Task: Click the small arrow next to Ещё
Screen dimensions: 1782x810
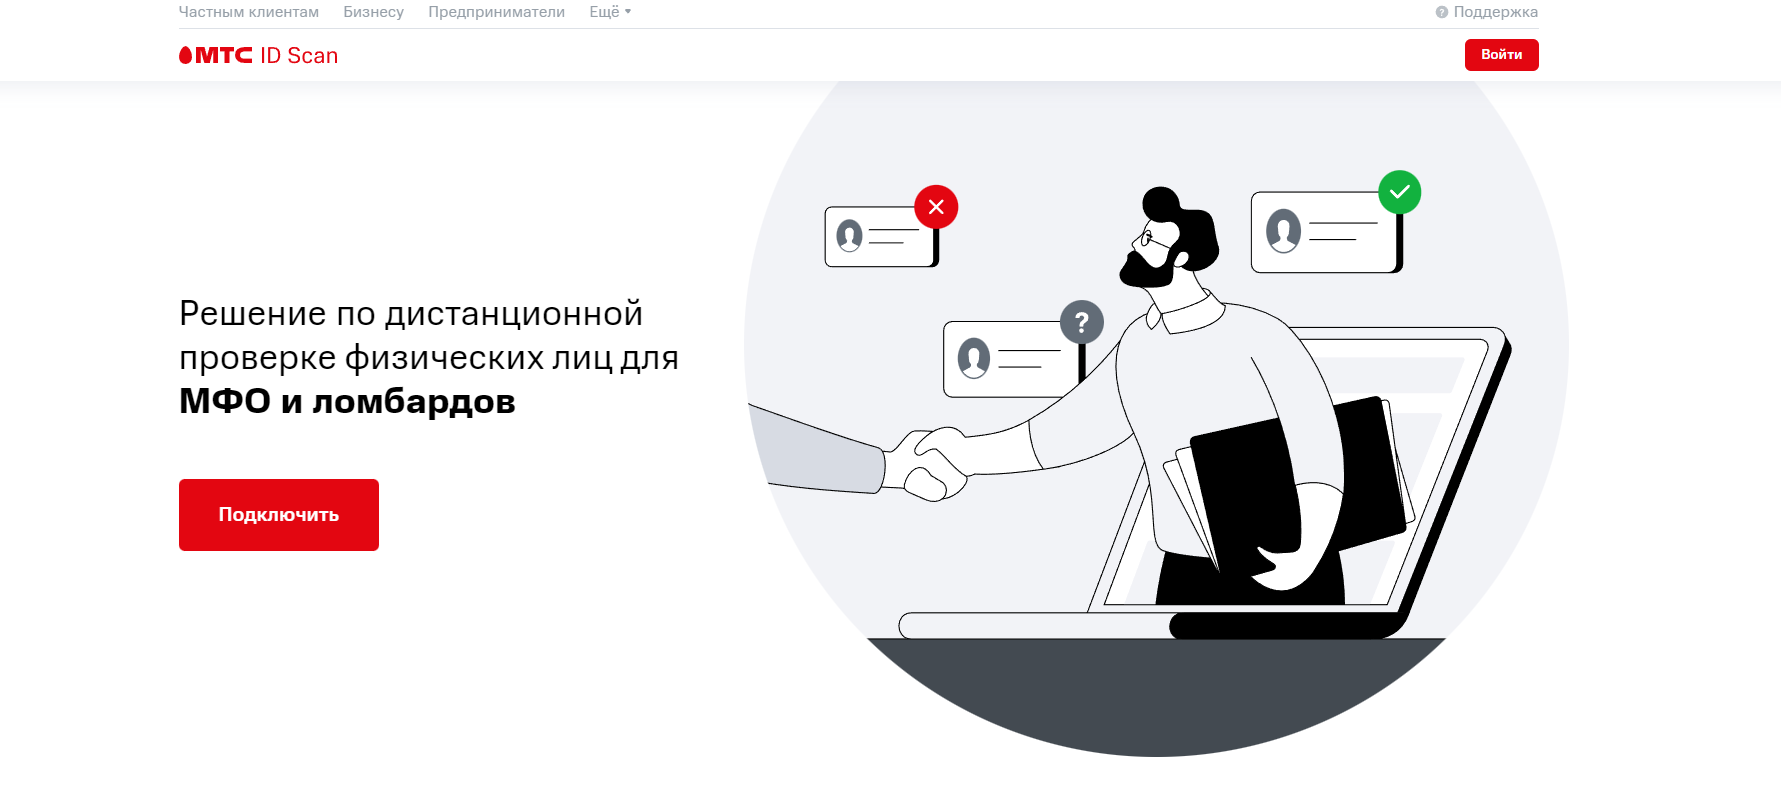Action: [628, 12]
